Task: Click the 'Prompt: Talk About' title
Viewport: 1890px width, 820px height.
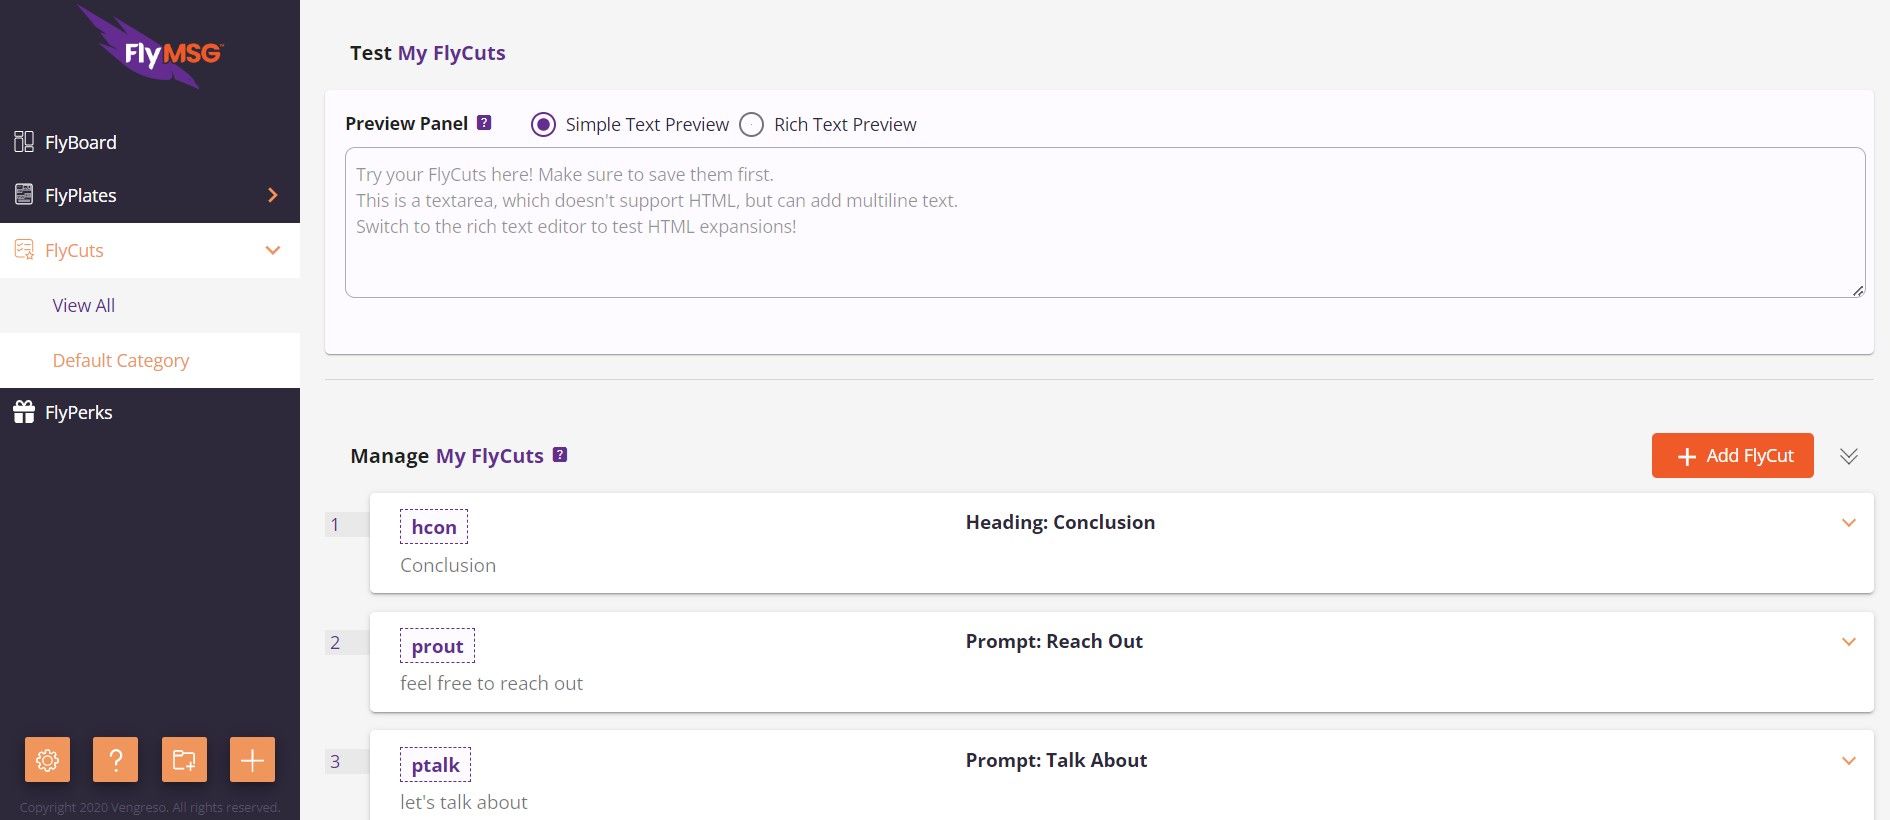Action: click(x=1056, y=760)
